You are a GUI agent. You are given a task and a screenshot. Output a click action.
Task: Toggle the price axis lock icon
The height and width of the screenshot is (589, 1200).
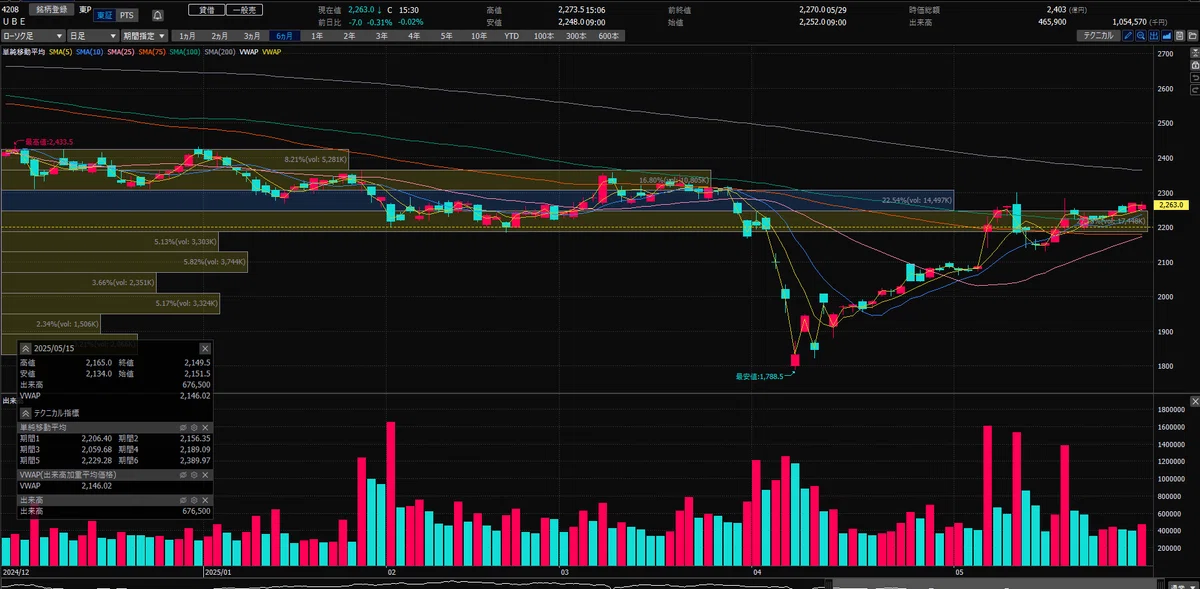1195,65
